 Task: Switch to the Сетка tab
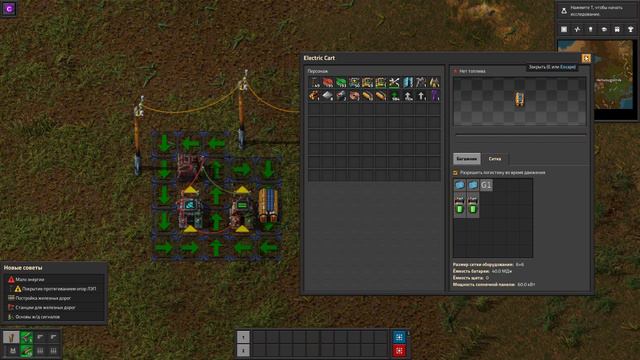(x=495, y=159)
